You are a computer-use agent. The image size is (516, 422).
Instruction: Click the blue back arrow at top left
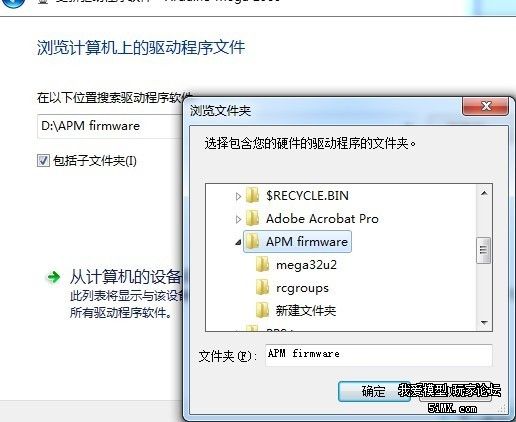tap(12, 3)
